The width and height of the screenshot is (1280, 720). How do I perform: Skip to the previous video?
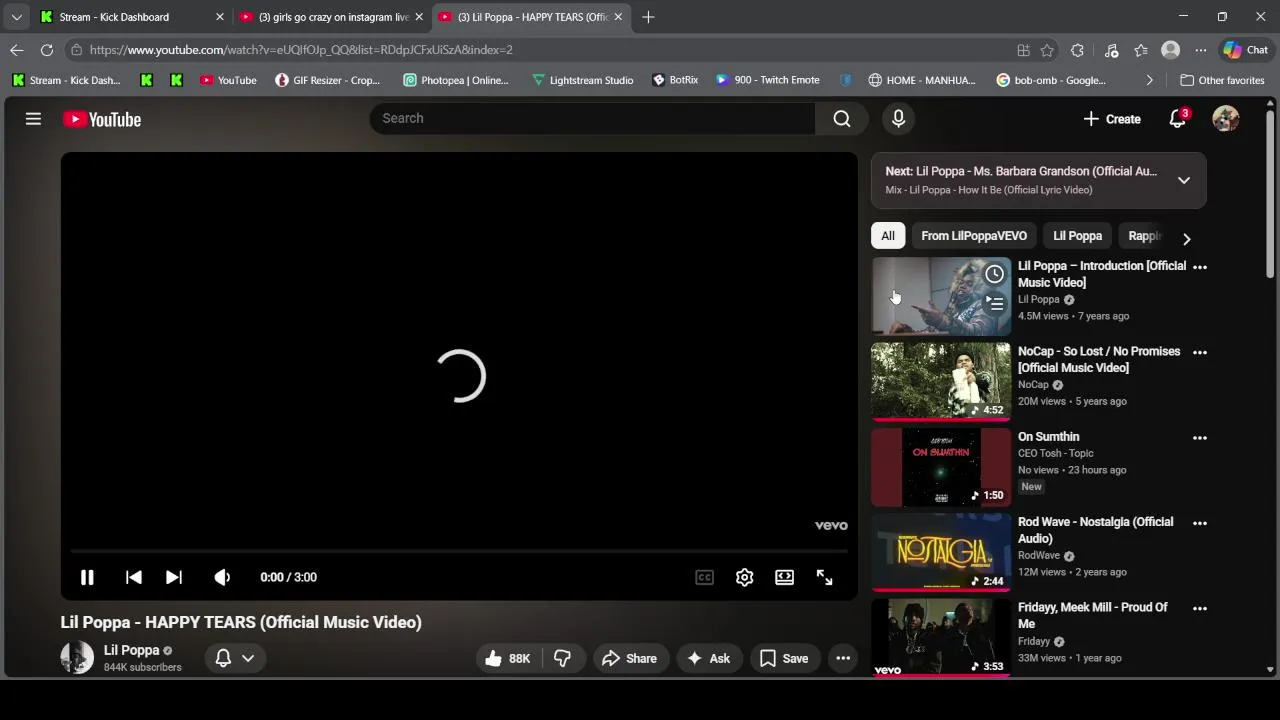click(x=133, y=577)
